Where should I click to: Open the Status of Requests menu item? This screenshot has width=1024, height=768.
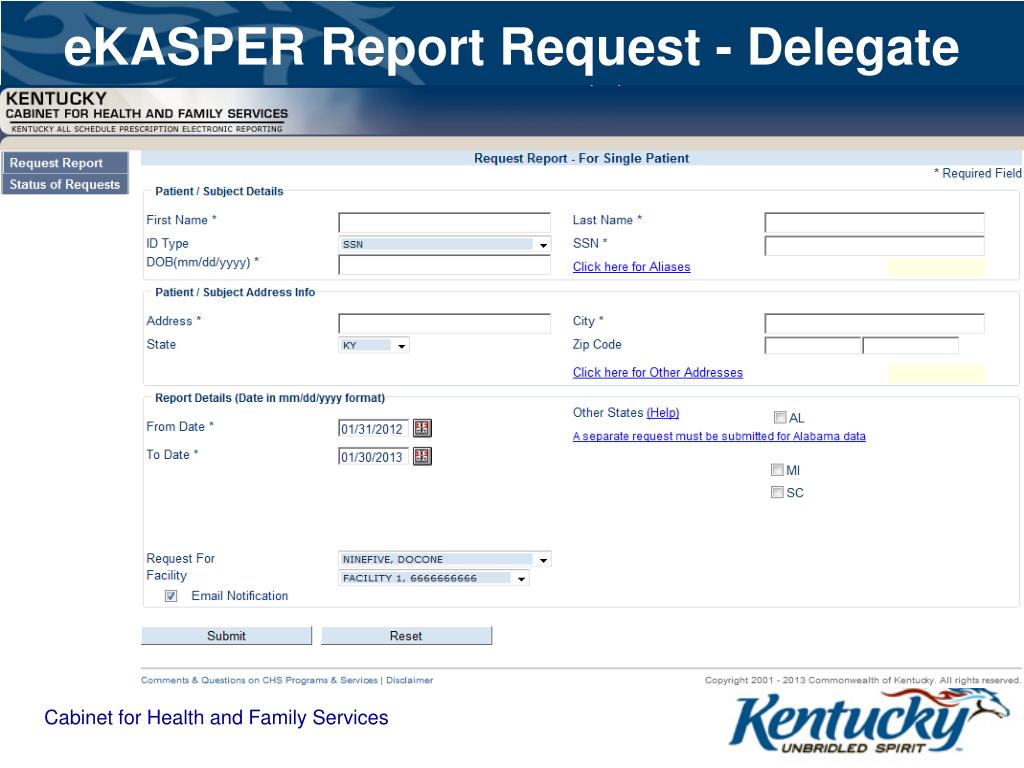point(65,184)
